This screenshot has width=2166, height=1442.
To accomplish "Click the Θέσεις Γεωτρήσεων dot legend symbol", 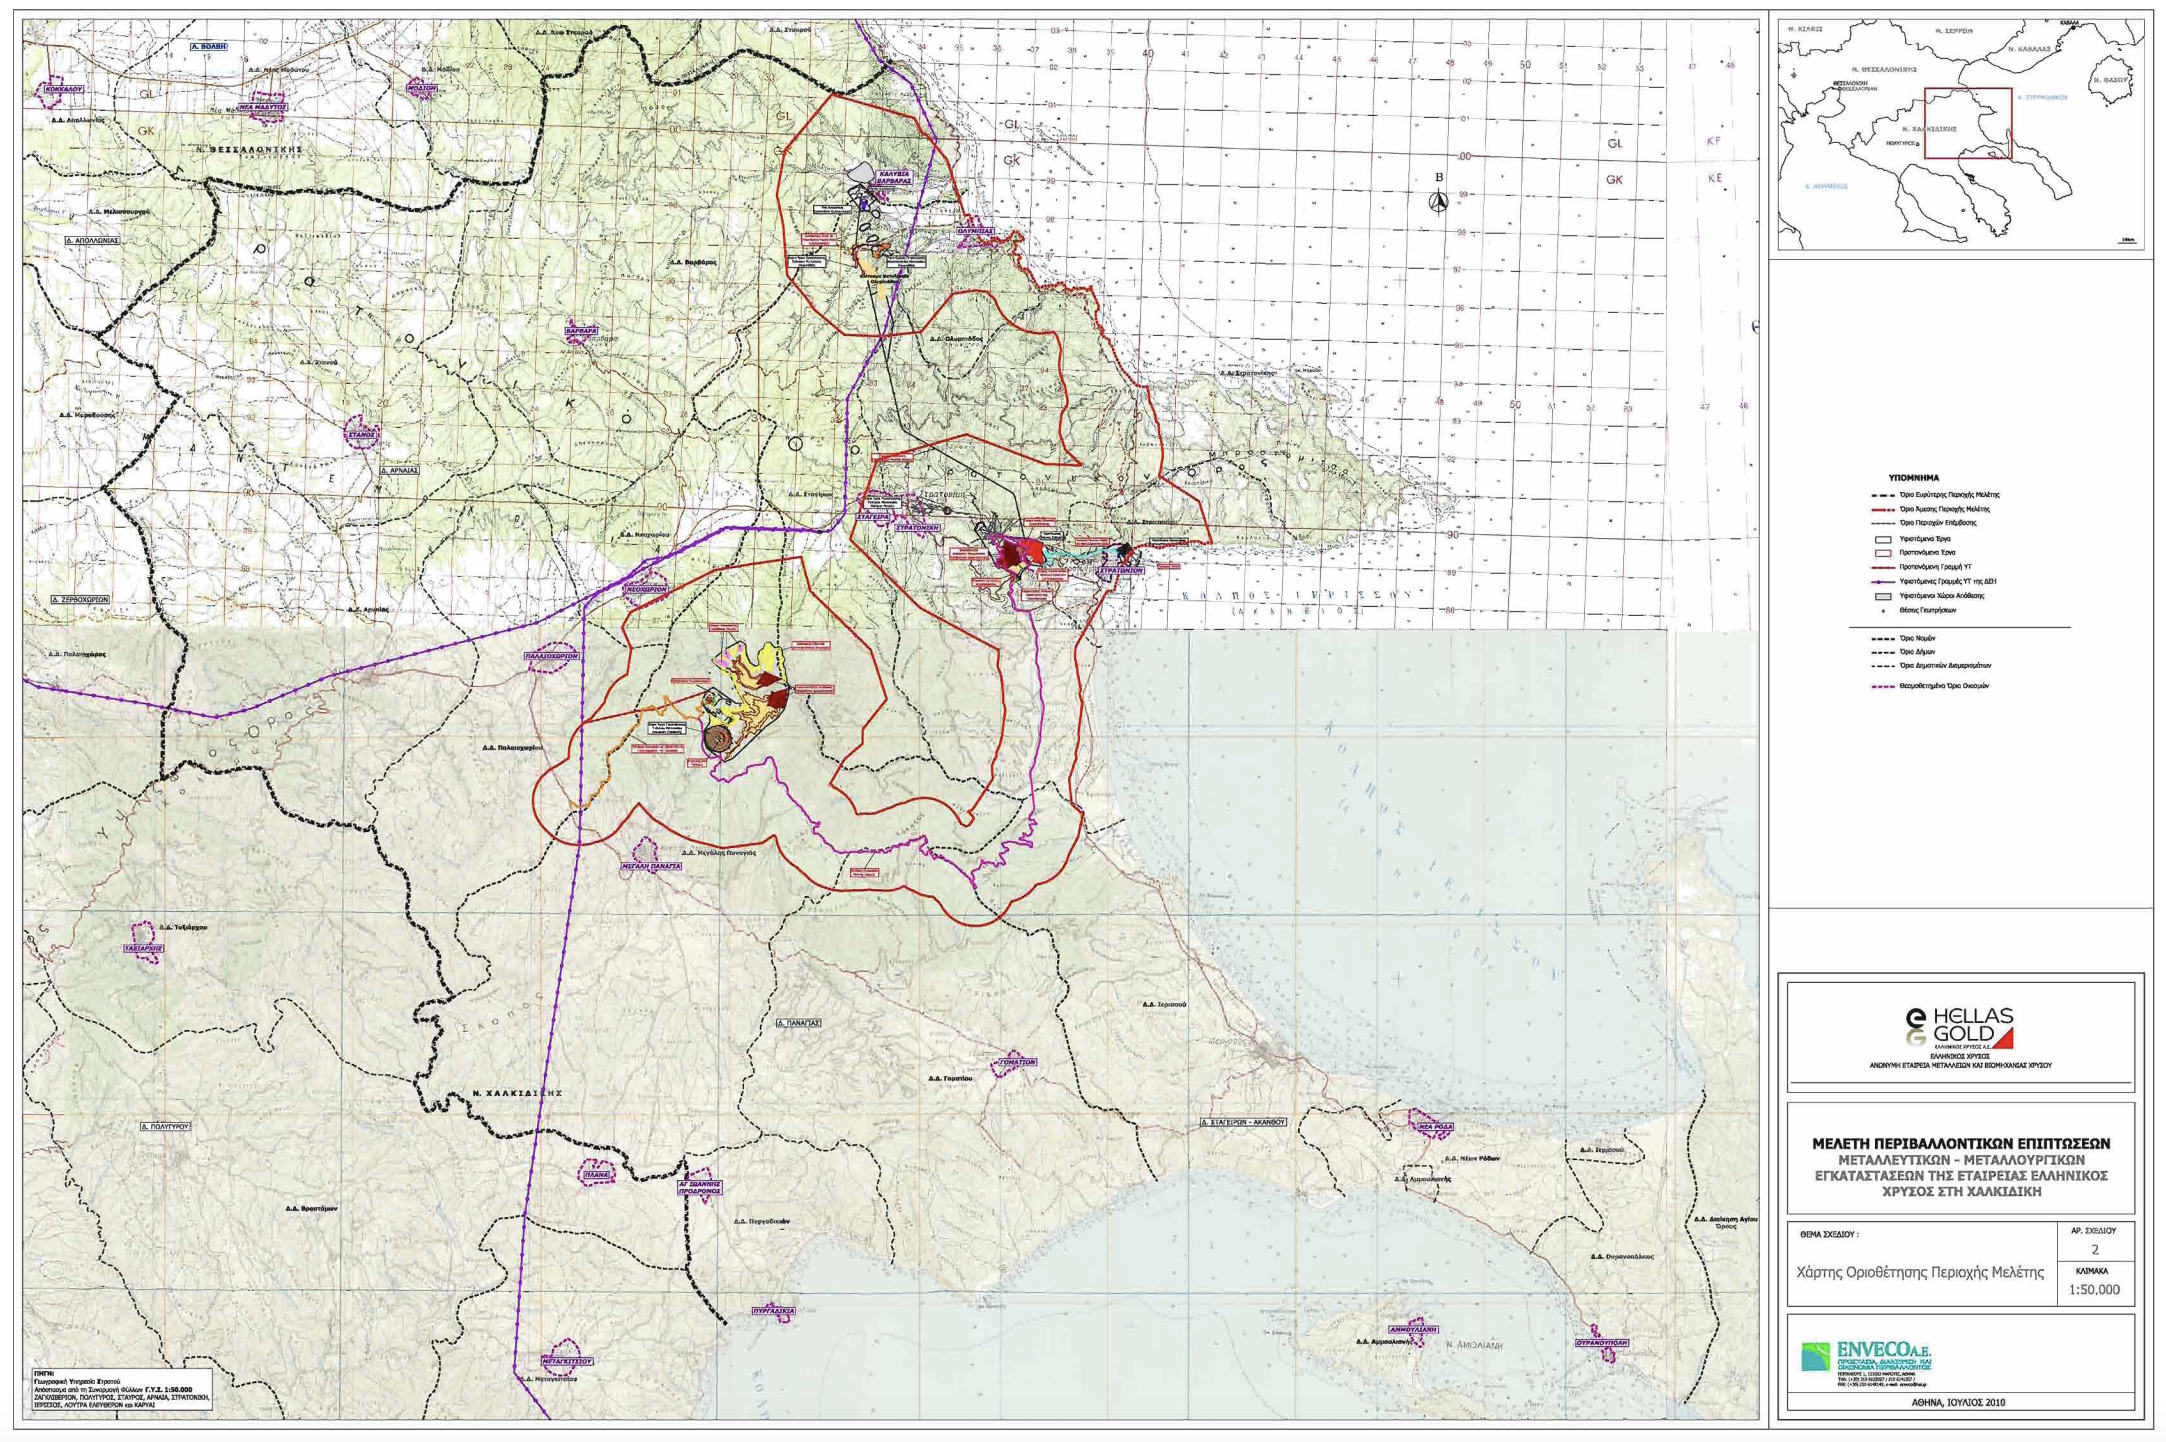I will click(x=1882, y=610).
